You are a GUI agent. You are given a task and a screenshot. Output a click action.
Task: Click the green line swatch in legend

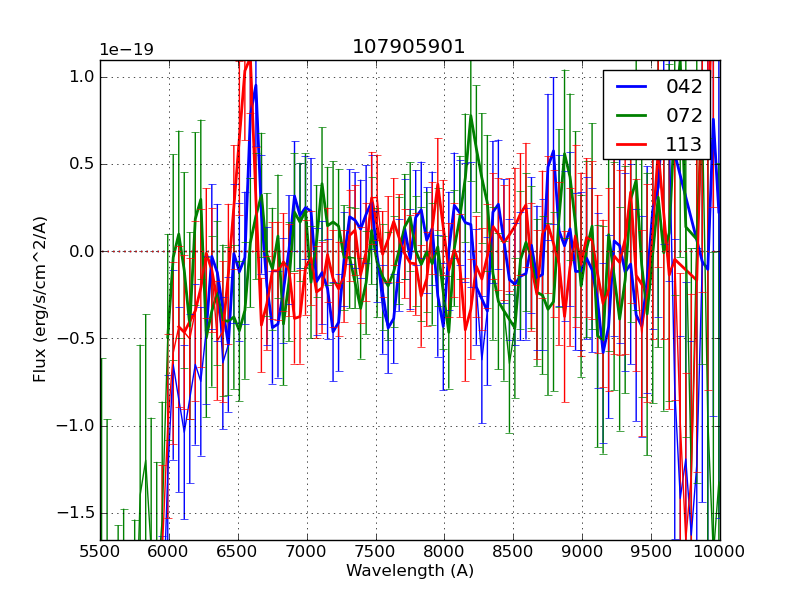point(631,116)
